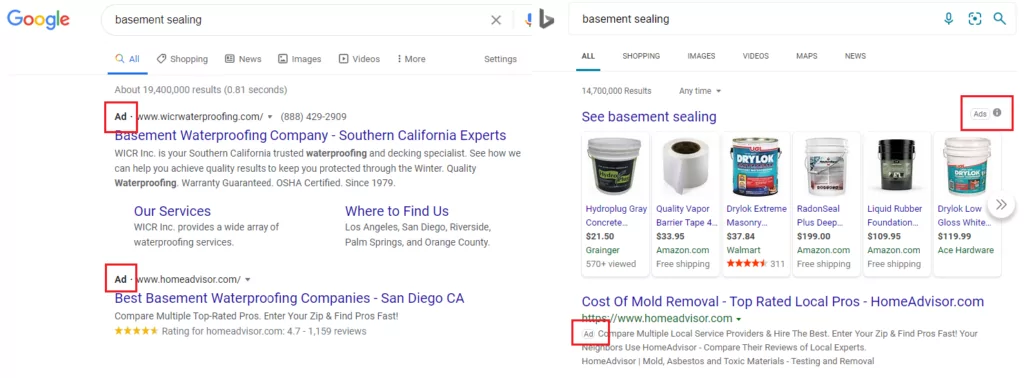Screen dimensions: 1024x378
Task: Open Google search Settings
Action: point(500,59)
